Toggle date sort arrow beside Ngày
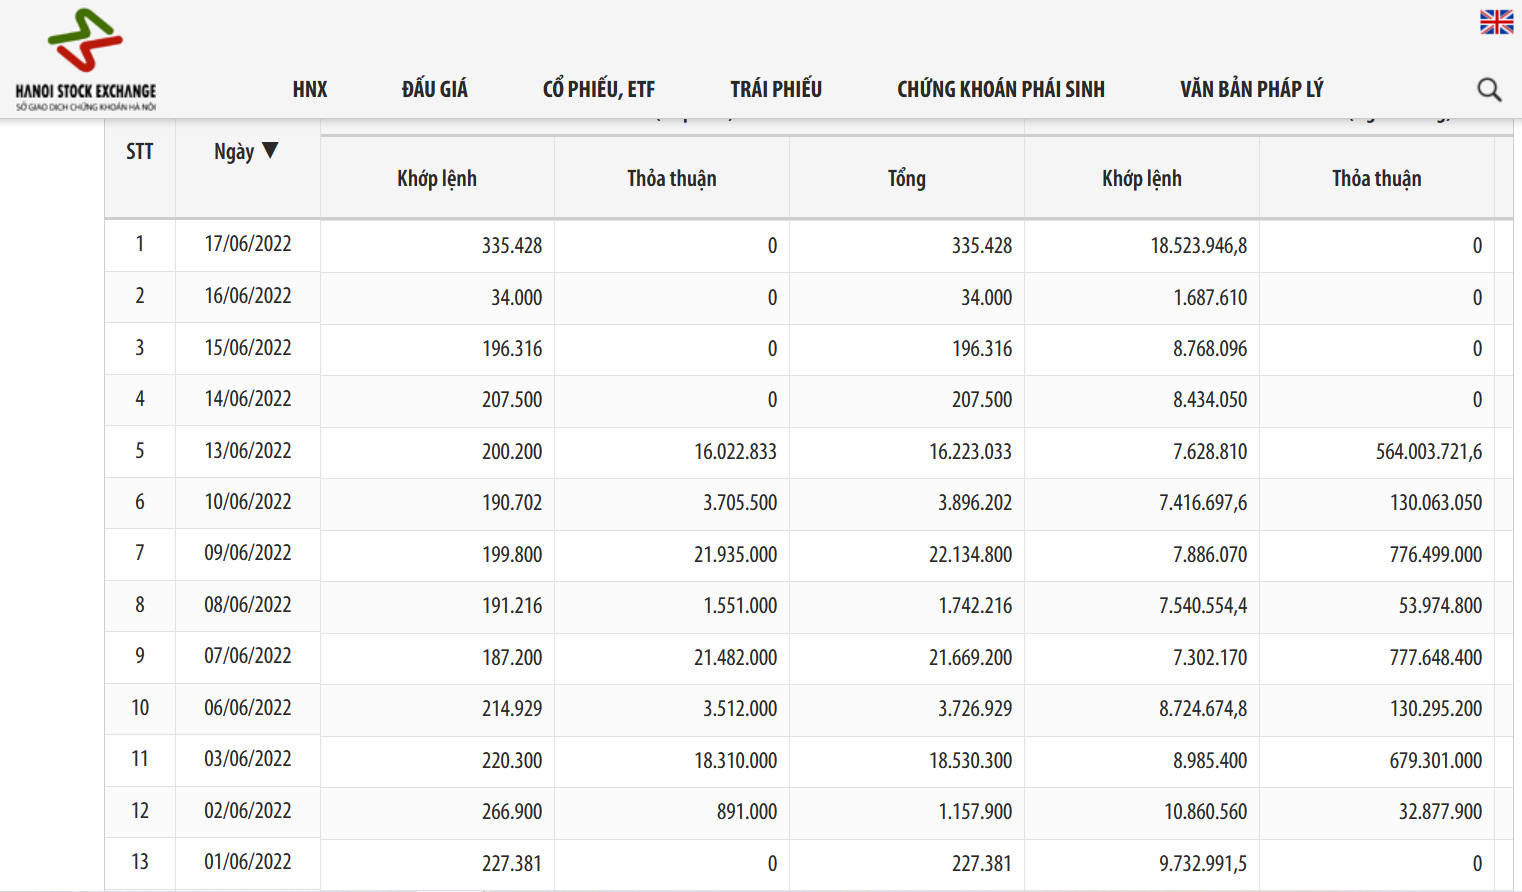Screen dimensions: 1522x892 pyautogui.click(x=270, y=151)
